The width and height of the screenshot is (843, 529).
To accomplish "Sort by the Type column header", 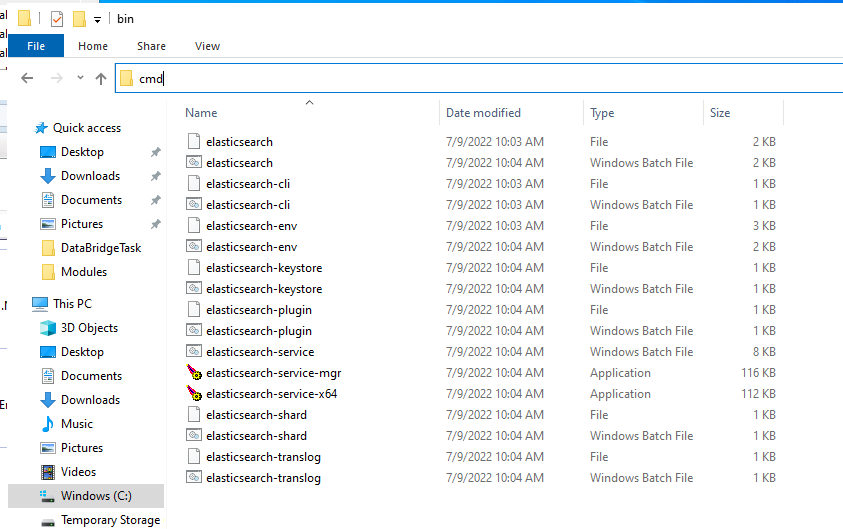I will pyautogui.click(x=602, y=113).
